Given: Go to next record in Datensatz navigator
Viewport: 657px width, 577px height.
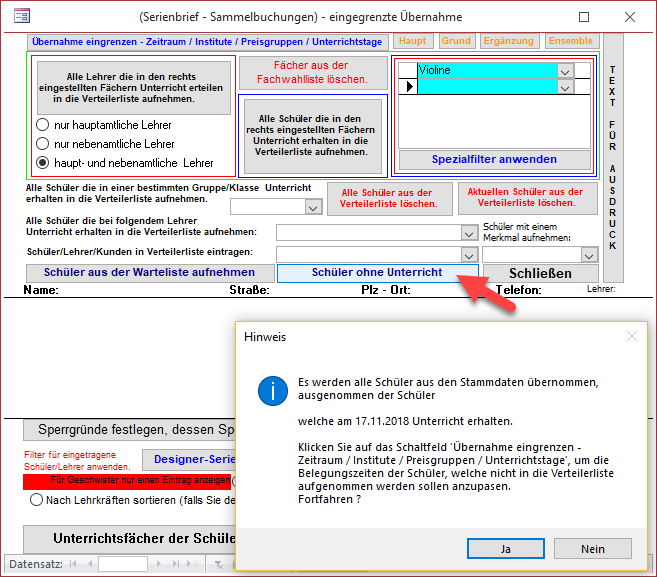Looking at the screenshot, I should pyautogui.click(x=157, y=564).
